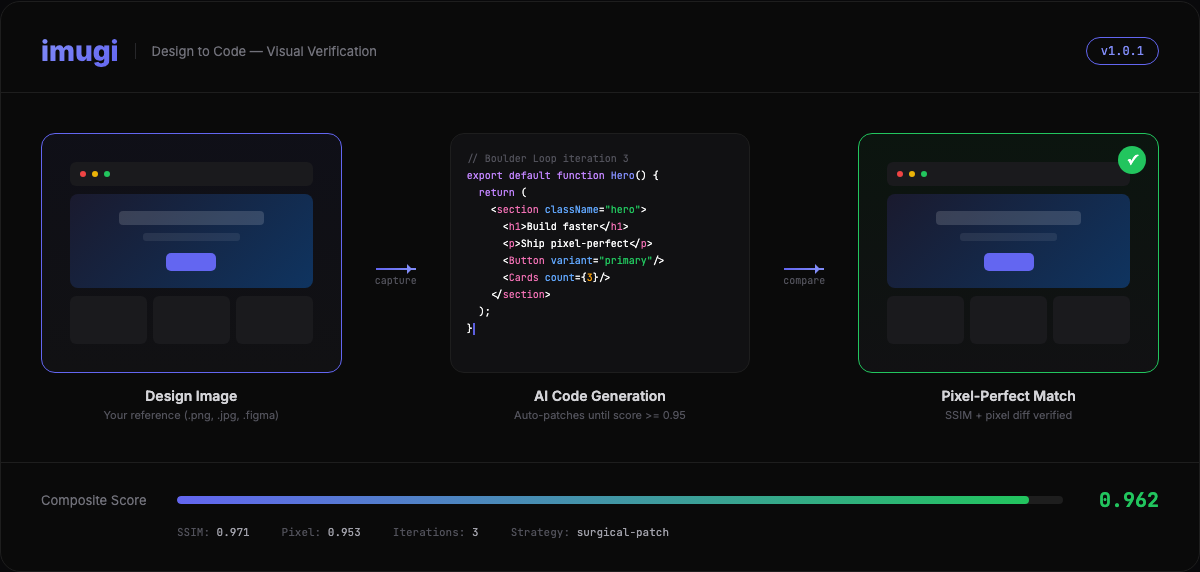Viewport: 1200px width, 572px height.
Task: Click the compare arrow
Action: click(804, 268)
